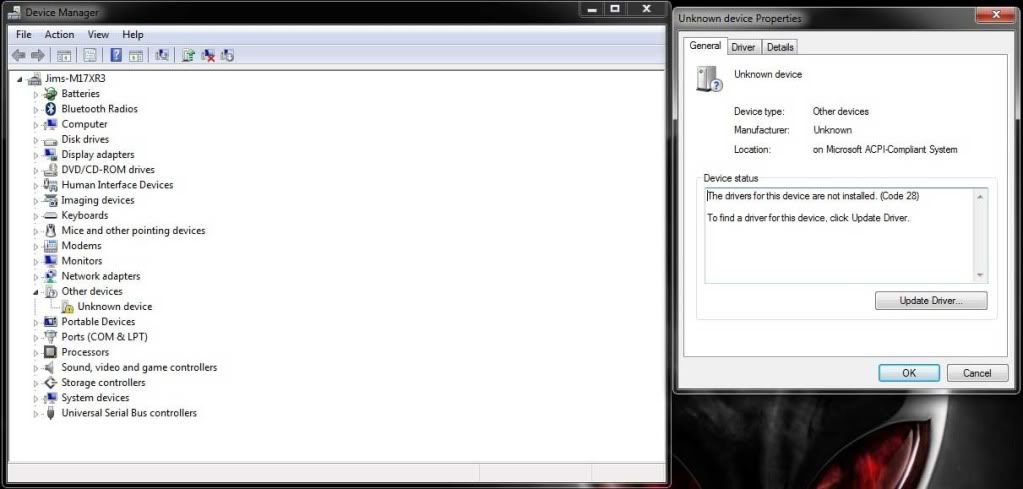Expand the Ports (COM & LPT) arrow

point(36,337)
